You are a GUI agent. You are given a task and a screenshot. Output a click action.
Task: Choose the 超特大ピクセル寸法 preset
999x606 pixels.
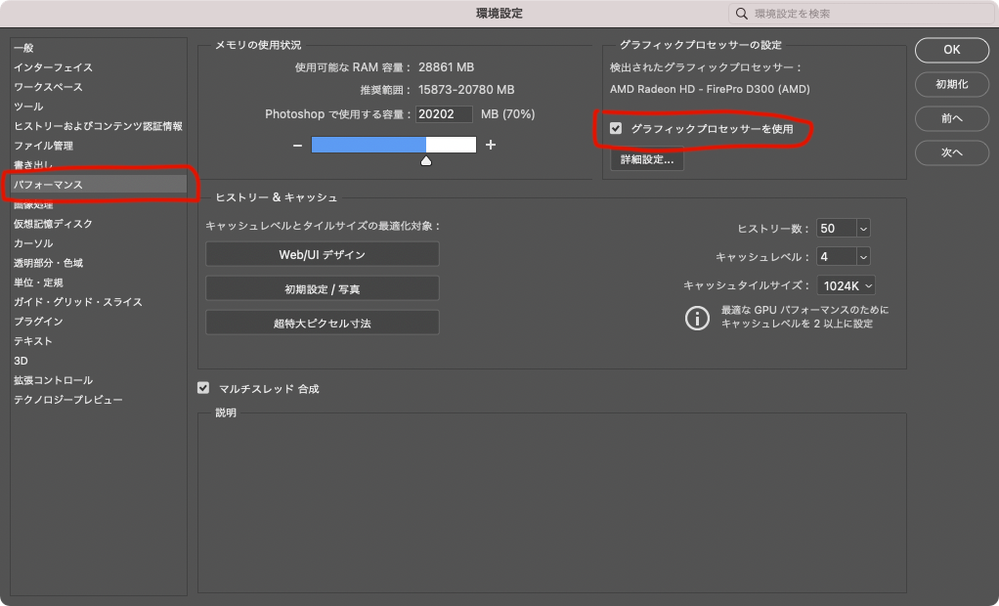pyautogui.click(x=322, y=322)
